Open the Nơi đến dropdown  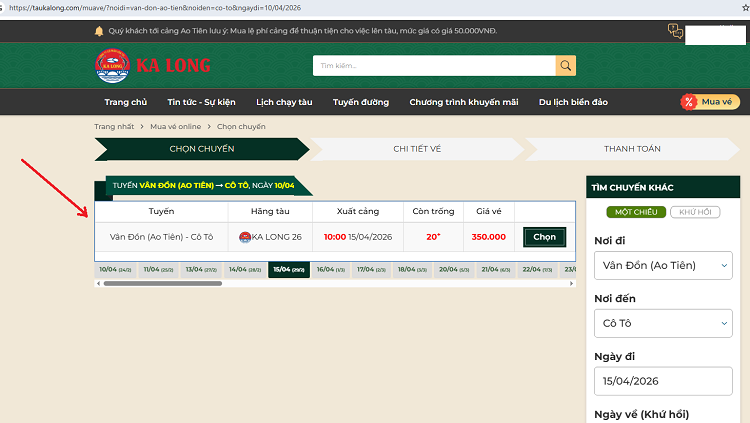[664, 324]
